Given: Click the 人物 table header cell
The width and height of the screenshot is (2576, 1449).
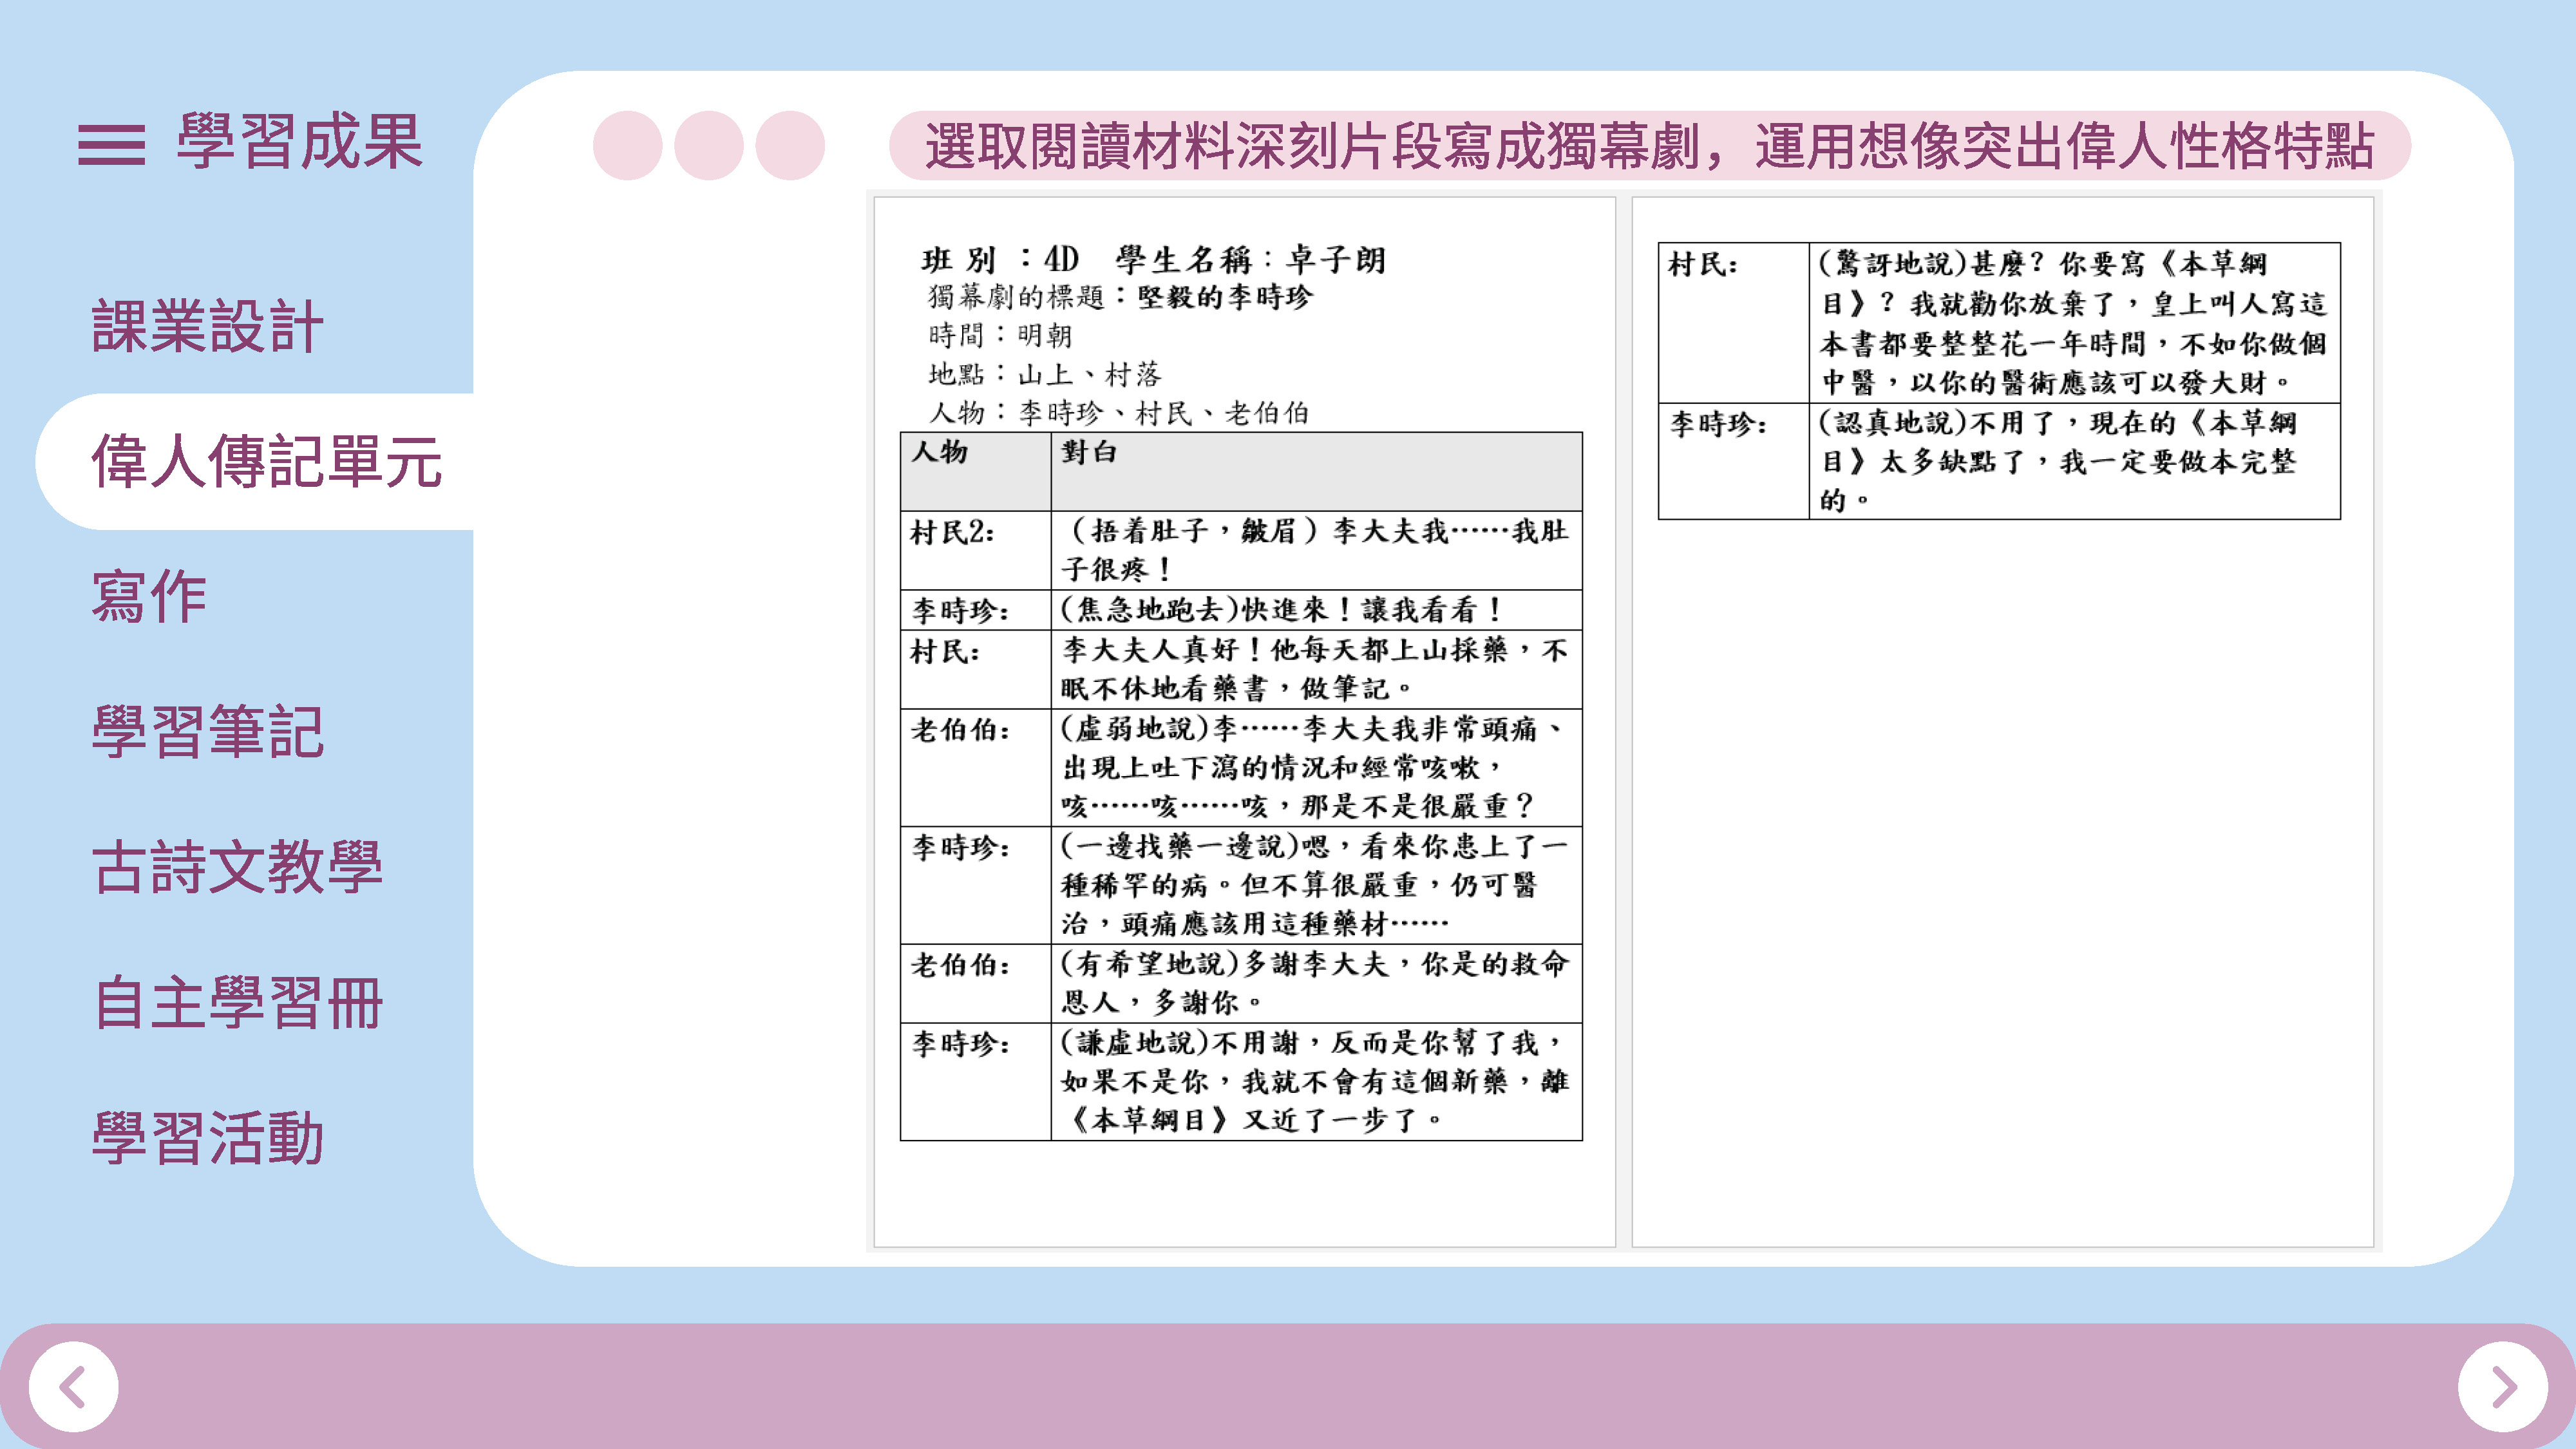Looking at the screenshot, I should (x=975, y=471).
